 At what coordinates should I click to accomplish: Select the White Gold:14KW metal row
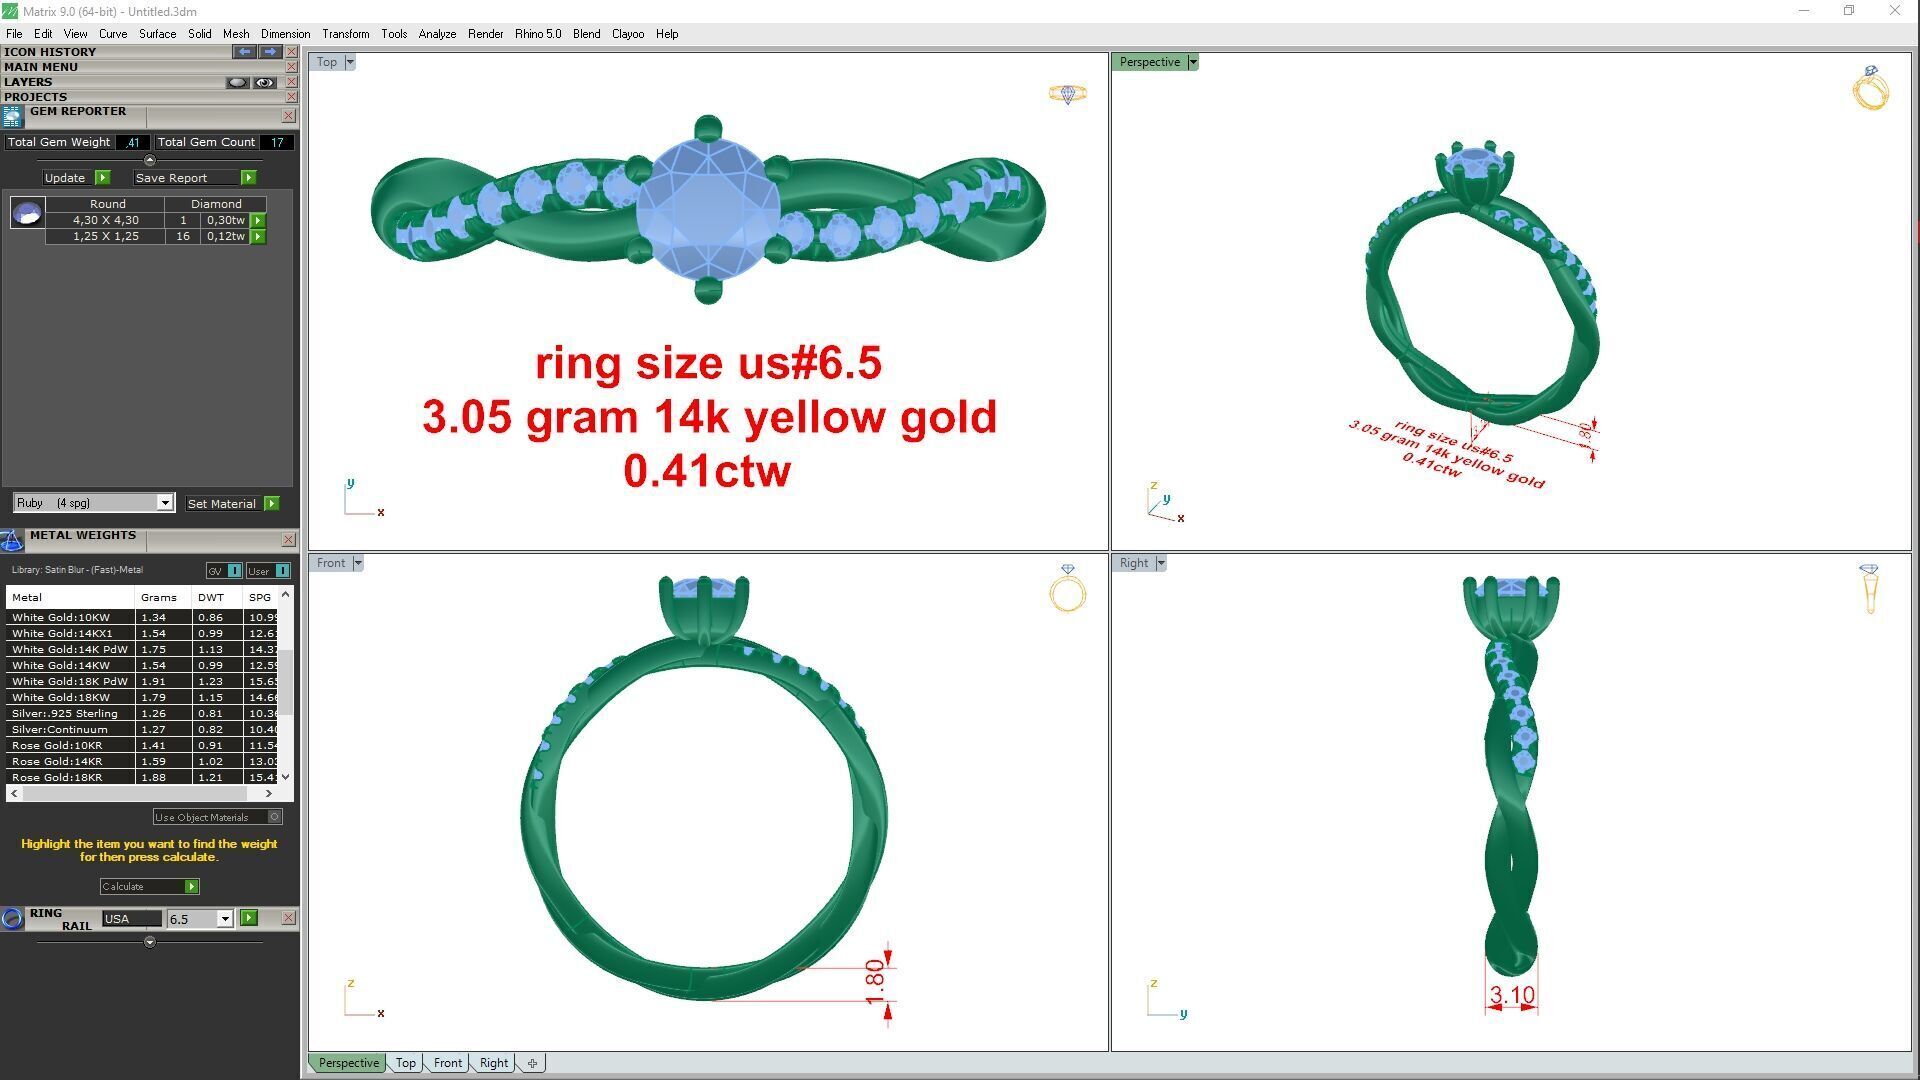coord(142,665)
